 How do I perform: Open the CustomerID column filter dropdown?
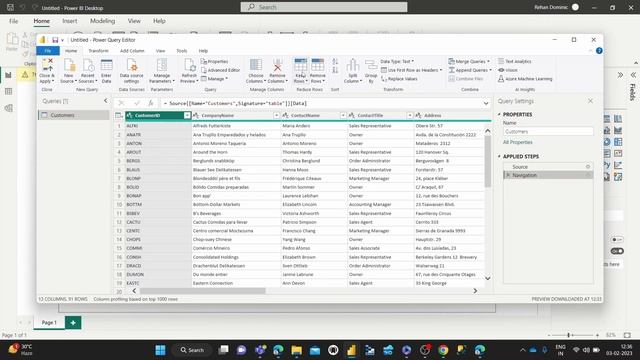187,116
